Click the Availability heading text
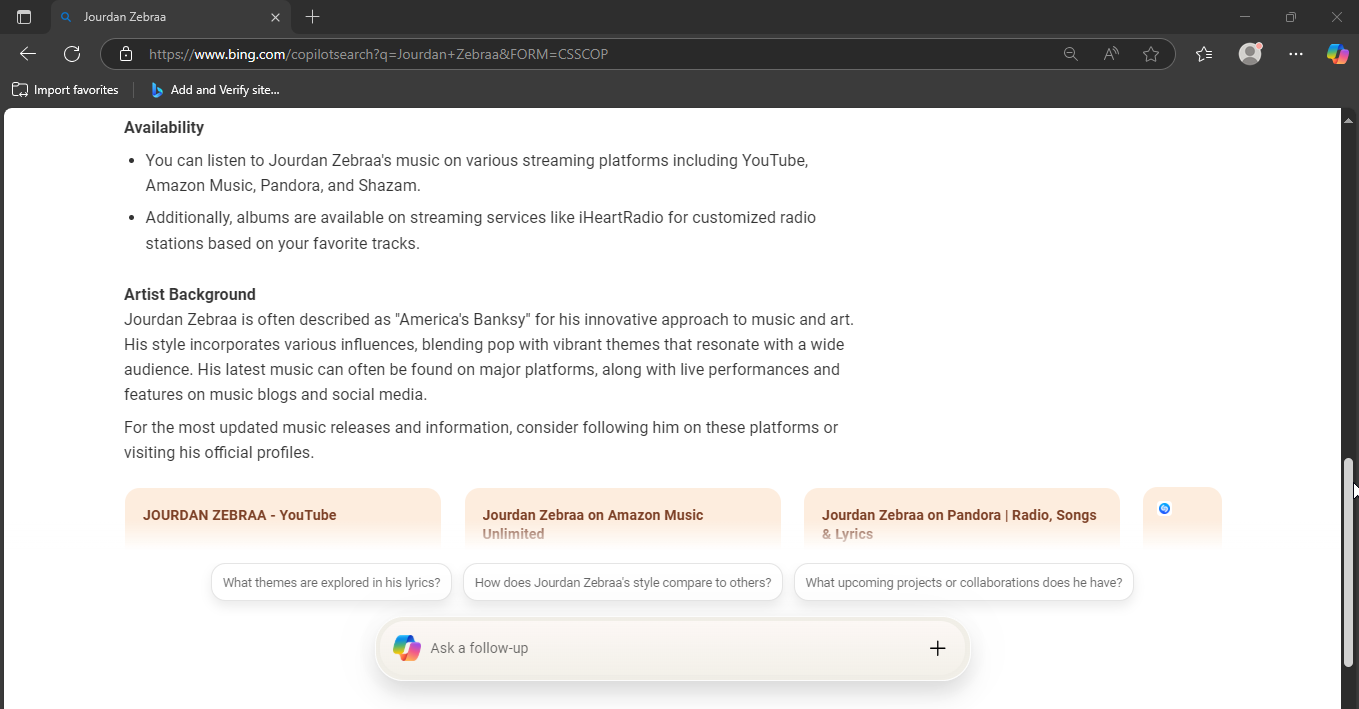The width and height of the screenshot is (1359, 709). [x=164, y=127]
